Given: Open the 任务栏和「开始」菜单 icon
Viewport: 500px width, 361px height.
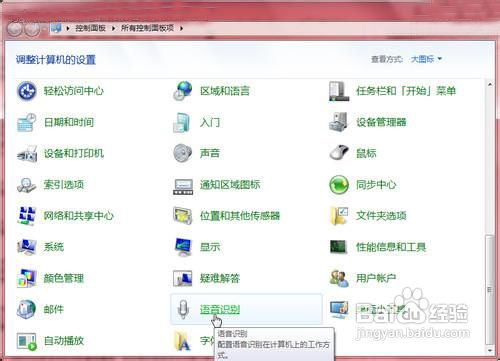Looking at the screenshot, I should tap(339, 91).
